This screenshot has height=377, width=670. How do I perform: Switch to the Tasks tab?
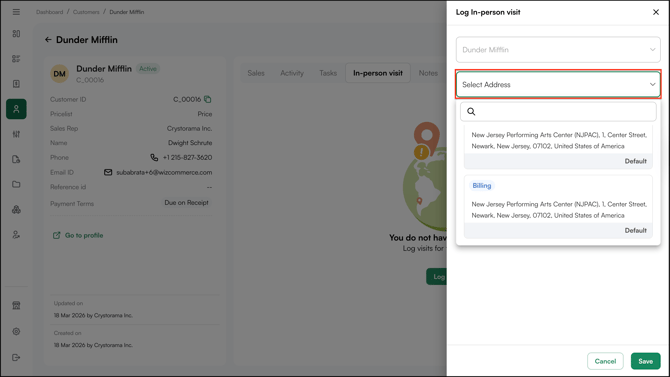click(x=328, y=73)
